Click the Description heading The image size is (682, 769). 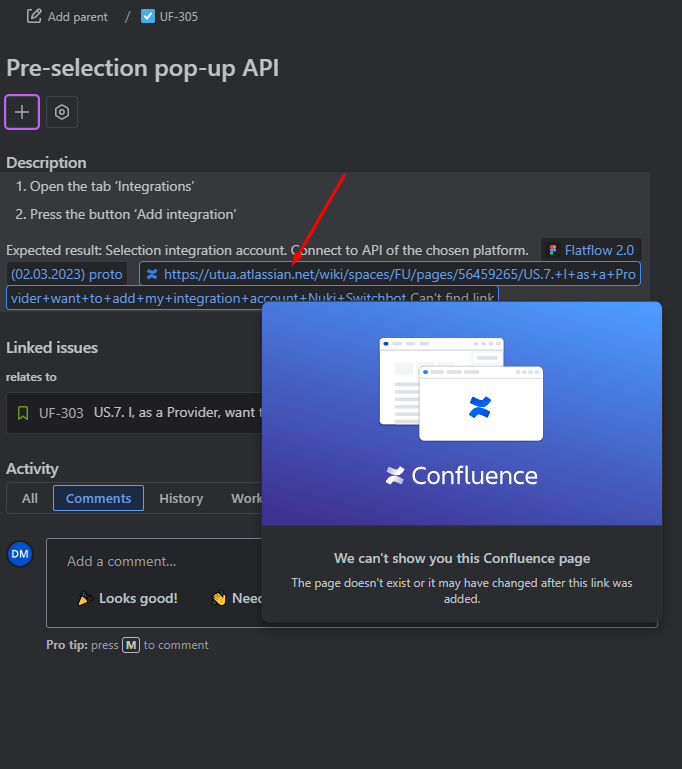pyautogui.click(x=46, y=163)
